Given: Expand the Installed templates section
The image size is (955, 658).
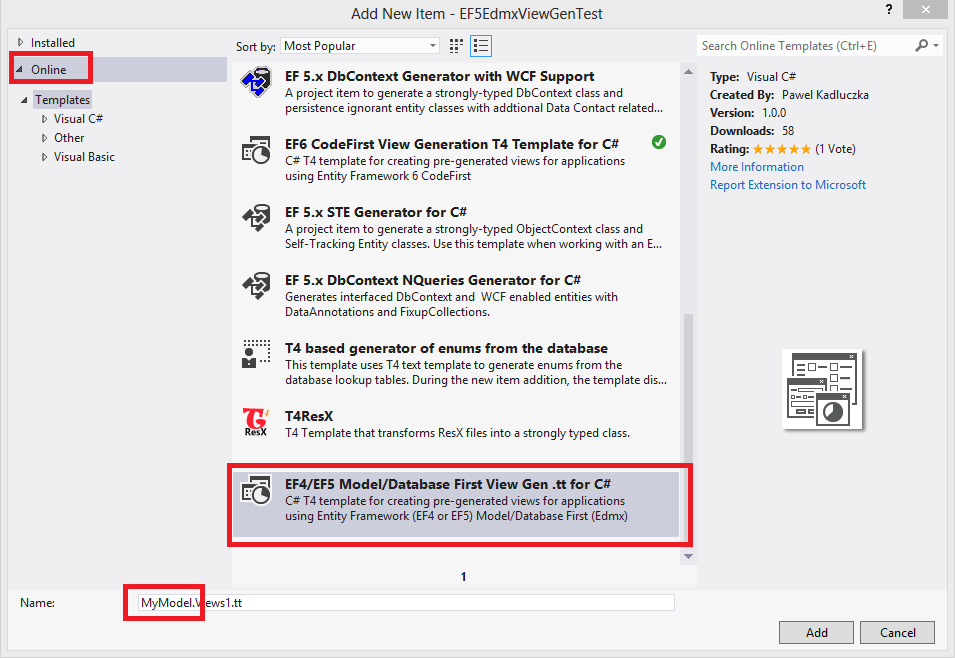Looking at the screenshot, I should tap(22, 43).
